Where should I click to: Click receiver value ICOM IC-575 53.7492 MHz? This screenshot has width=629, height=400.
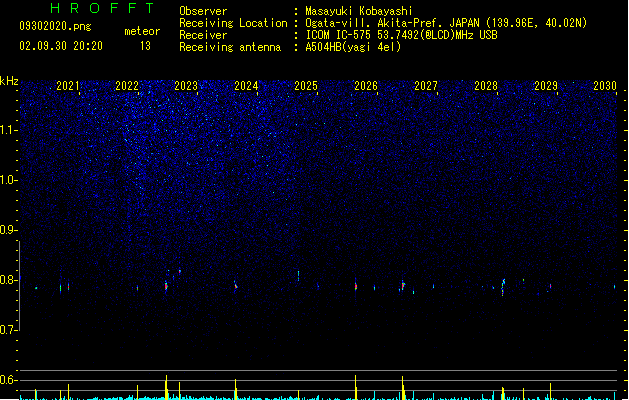[401, 35]
